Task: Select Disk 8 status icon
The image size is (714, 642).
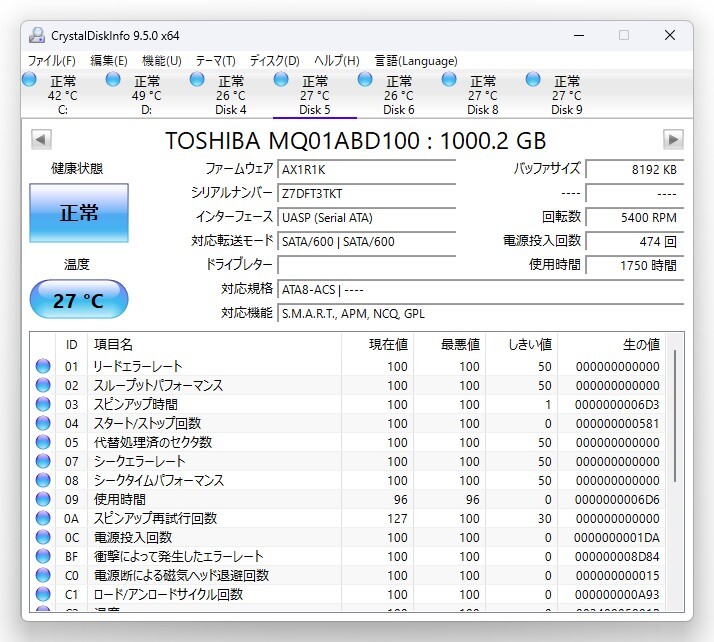Action: 449,79
